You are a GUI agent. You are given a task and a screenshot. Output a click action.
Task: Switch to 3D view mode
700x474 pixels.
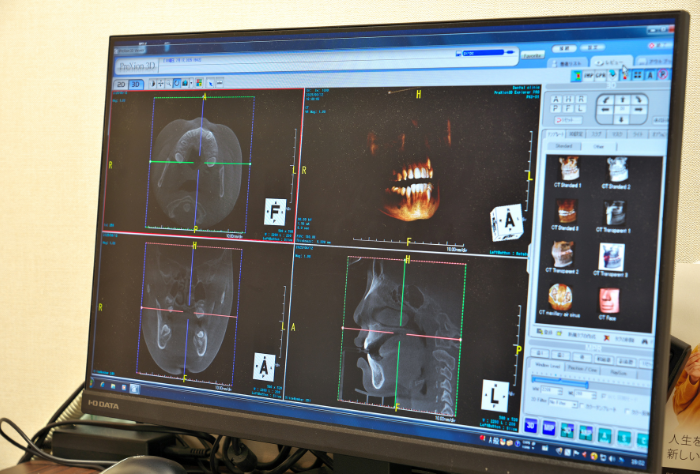coord(135,84)
